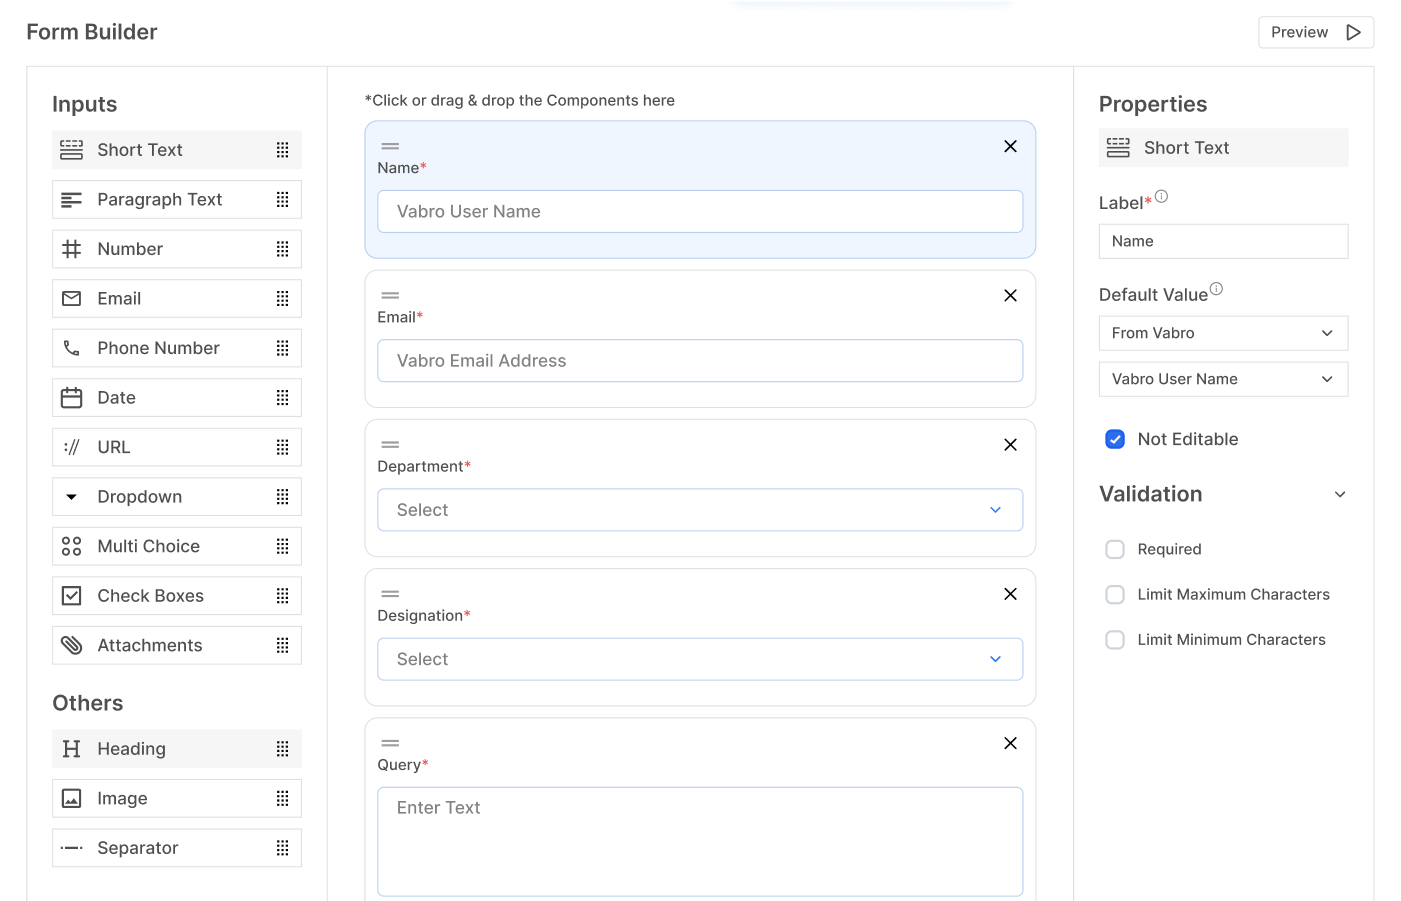Collapse the Validation section chevron
Image resolution: width=1401 pixels, height=901 pixels.
tap(1339, 494)
